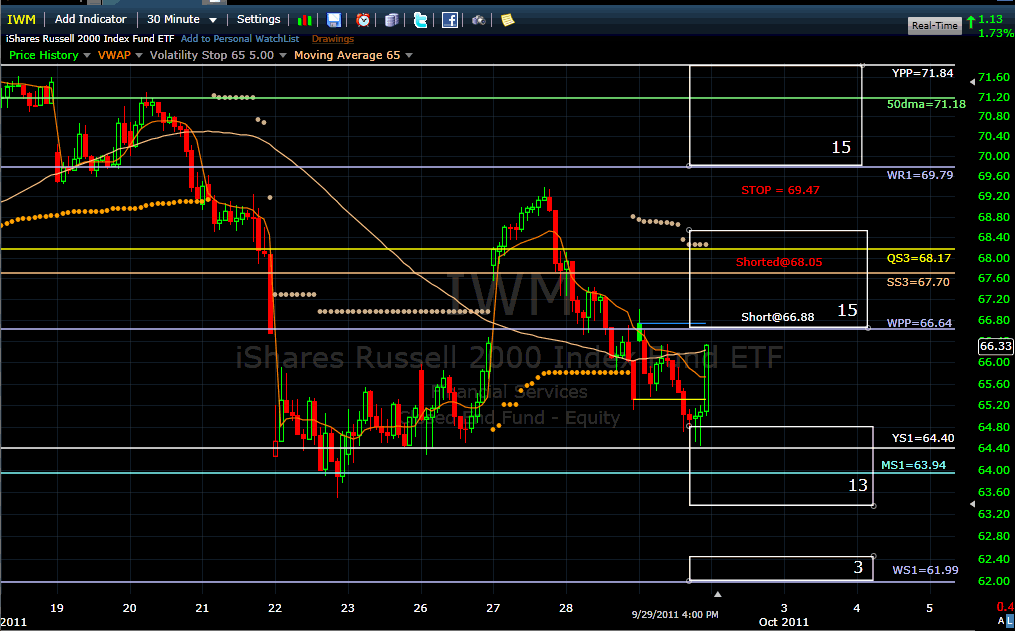Select the WPP=66.64 label

[x=920, y=323]
